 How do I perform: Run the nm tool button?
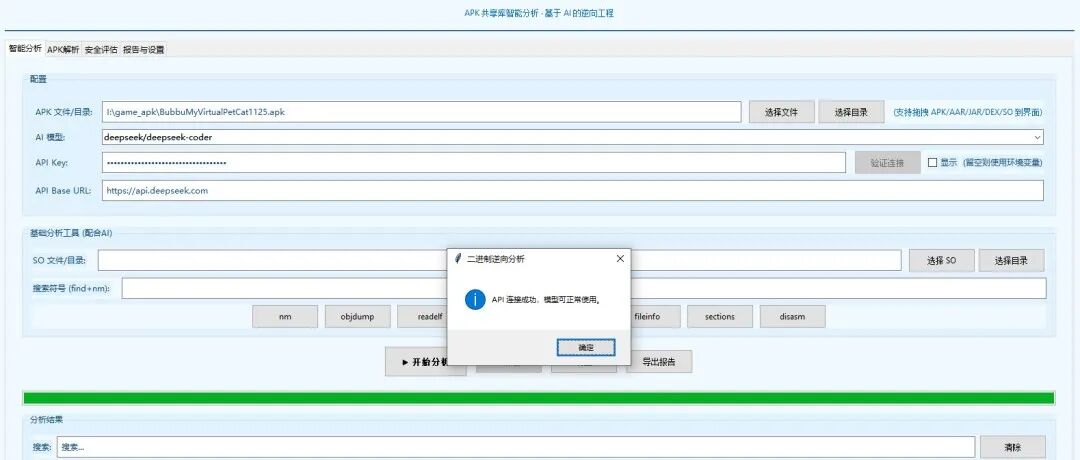coord(285,317)
